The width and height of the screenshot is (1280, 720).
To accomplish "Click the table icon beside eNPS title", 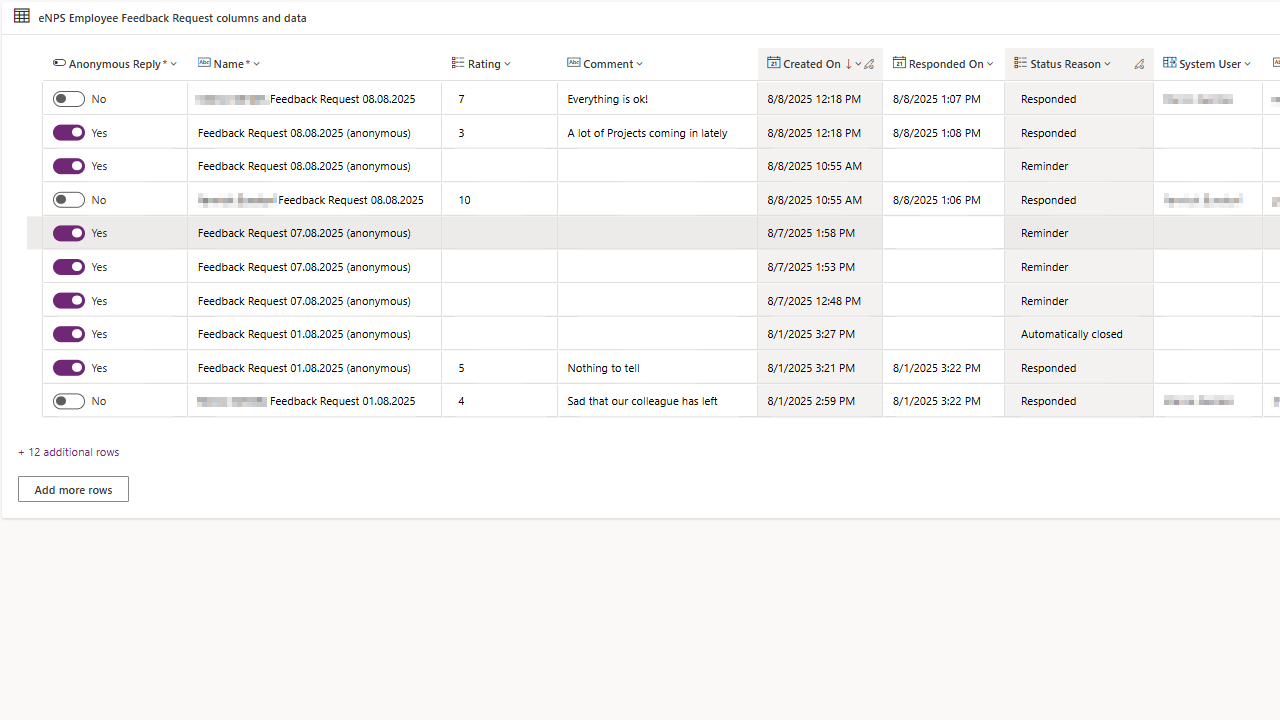I will pyautogui.click(x=21, y=16).
